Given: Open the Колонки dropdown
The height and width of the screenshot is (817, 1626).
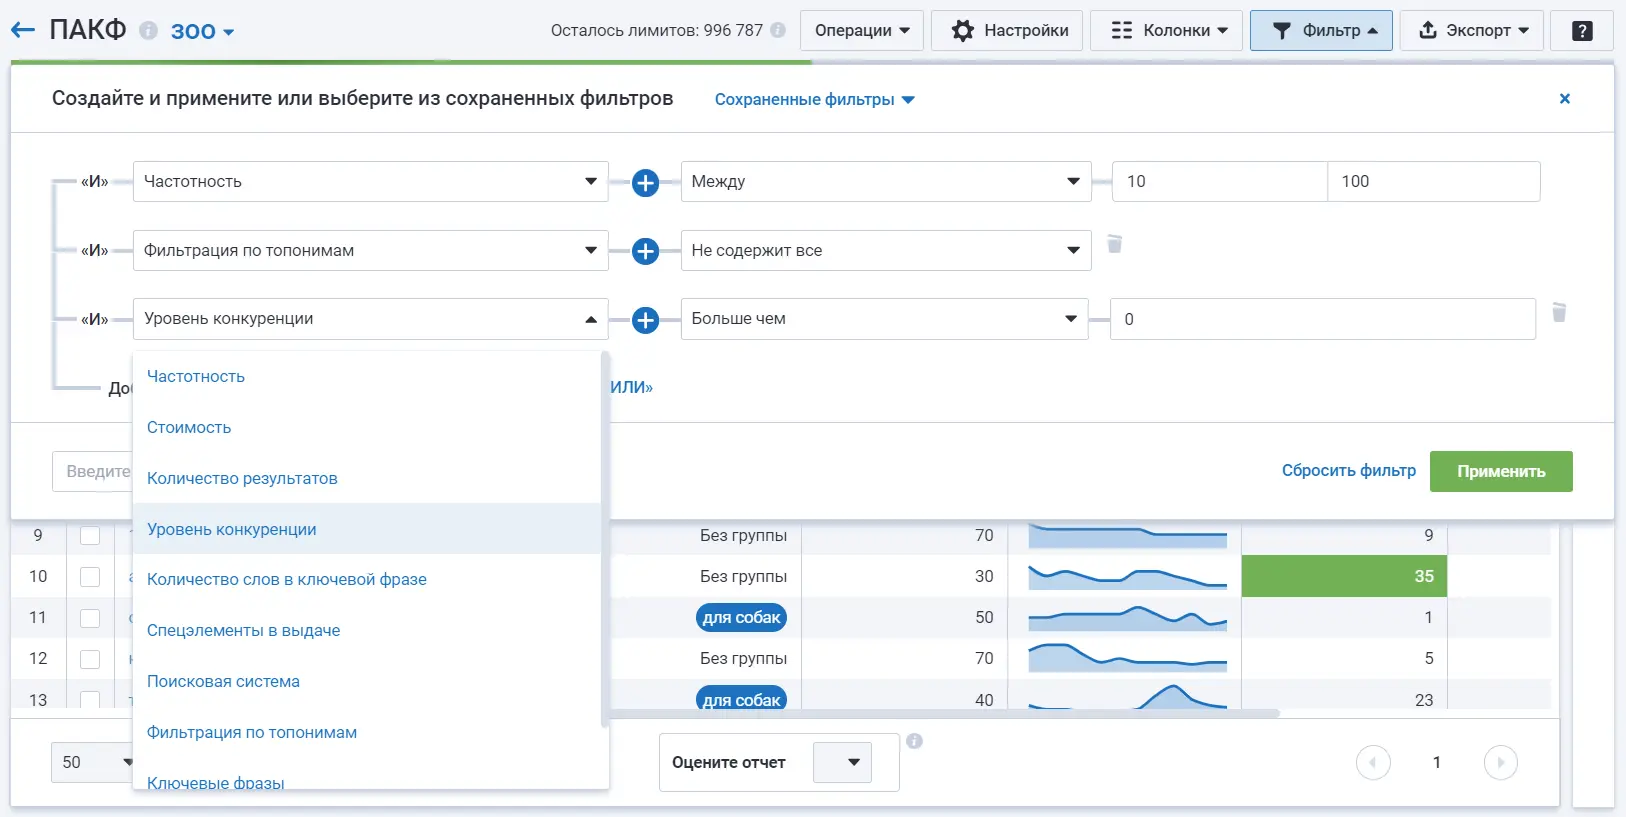Looking at the screenshot, I should tap(1166, 30).
